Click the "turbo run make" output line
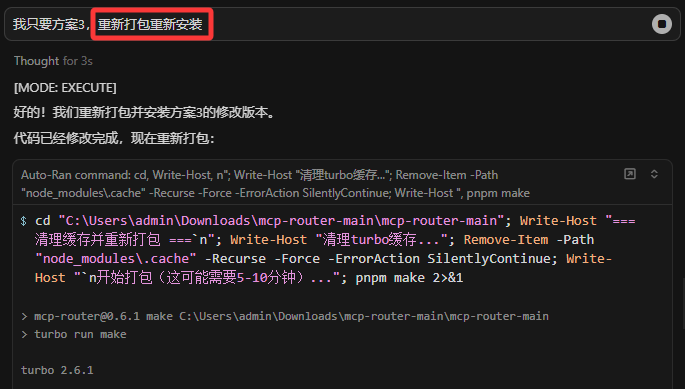The width and height of the screenshot is (685, 389). point(80,334)
